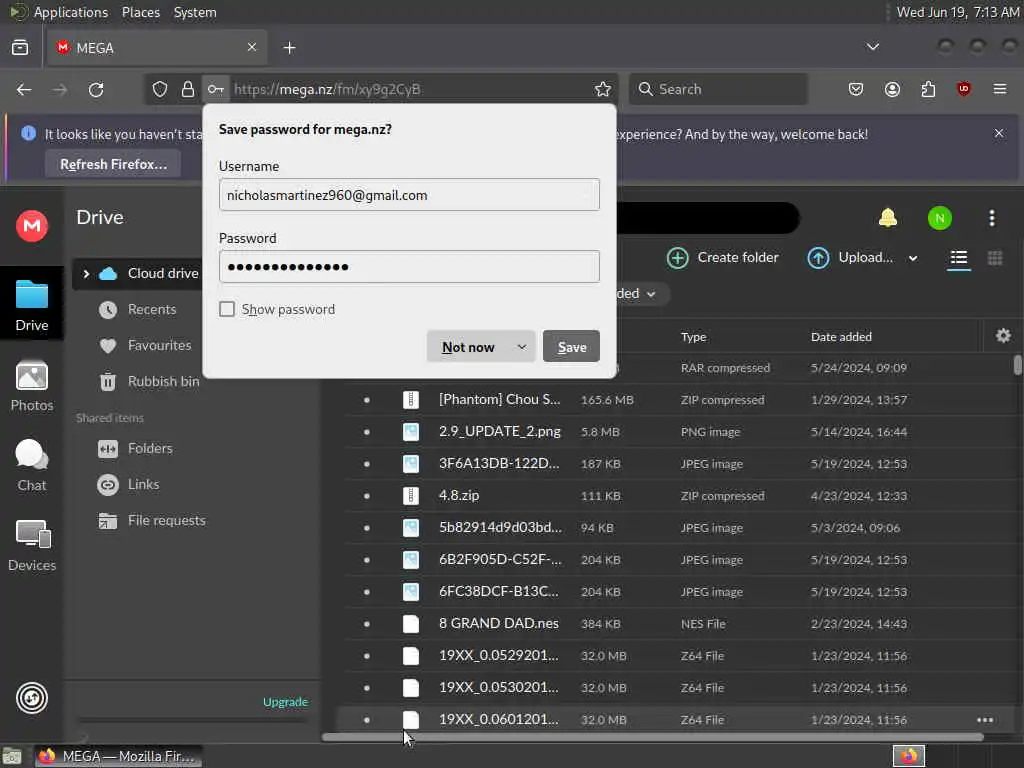Click the MEGA Mozilla Firefox taskbar button
1024x768 pixels.
[118, 756]
